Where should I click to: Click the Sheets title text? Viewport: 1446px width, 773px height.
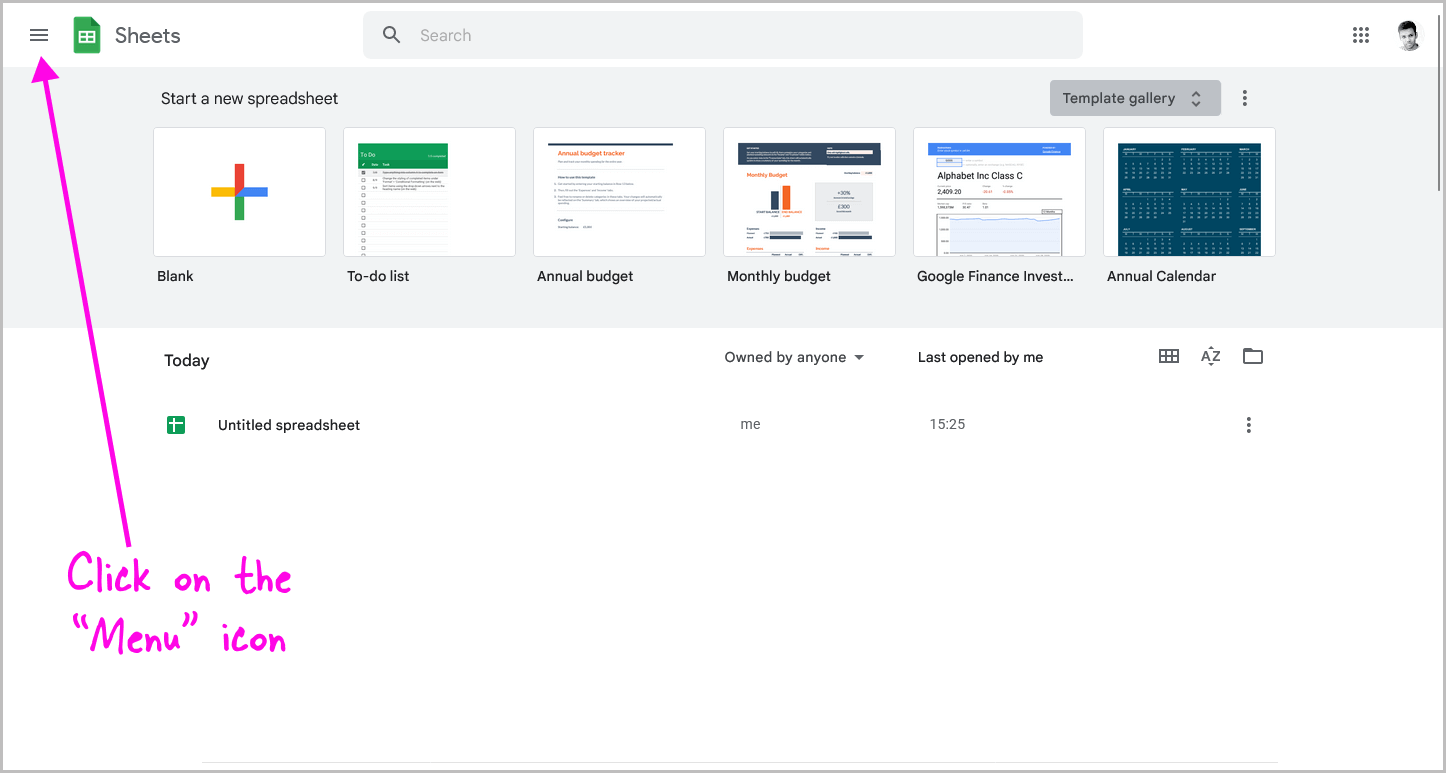coord(148,35)
